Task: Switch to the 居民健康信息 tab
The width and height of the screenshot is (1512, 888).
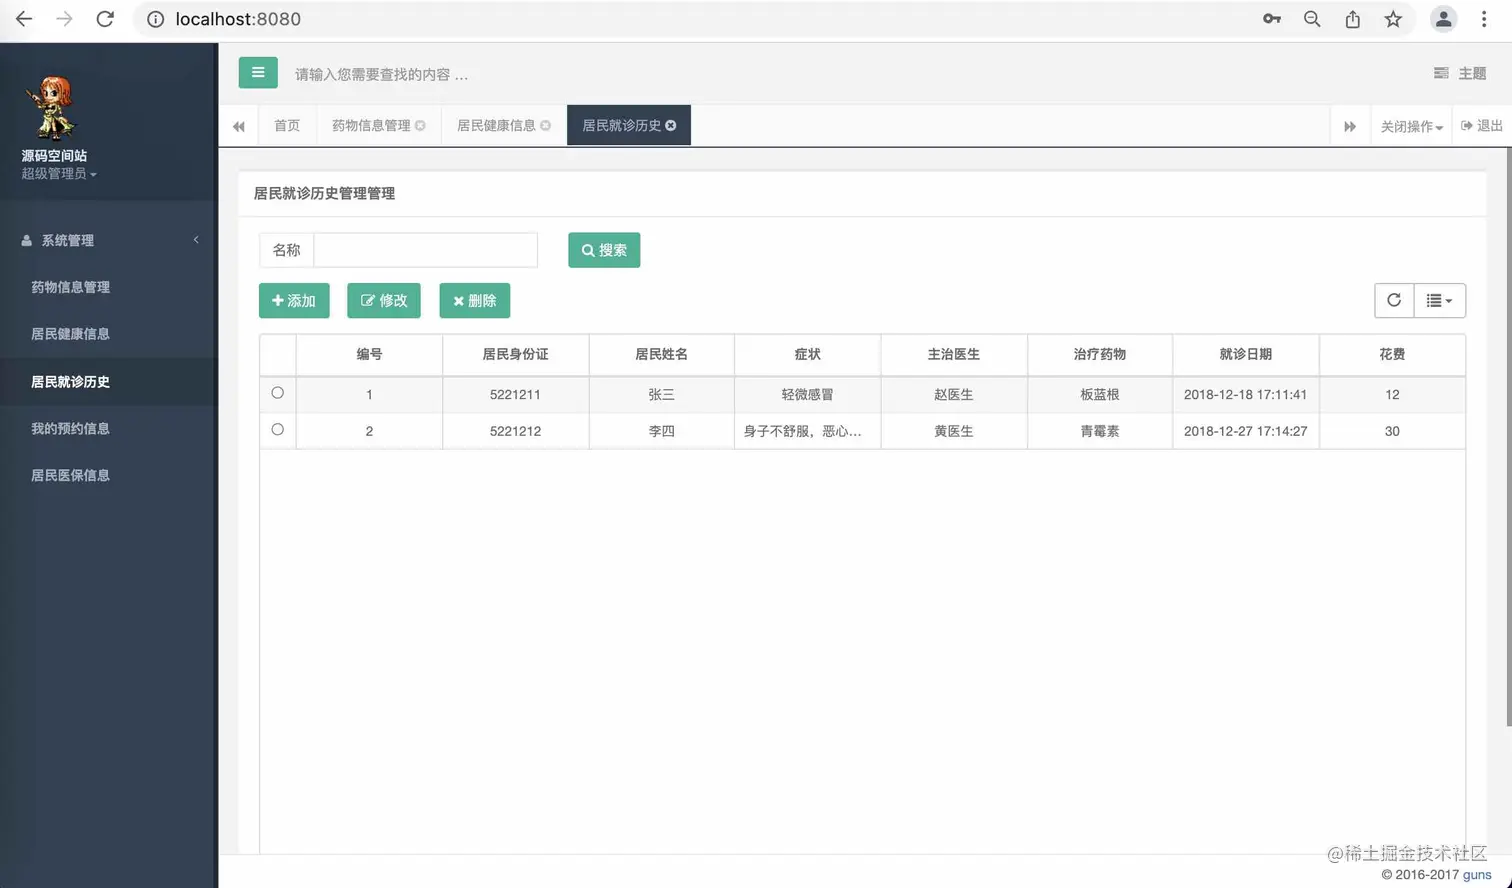Action: (496, 125)
